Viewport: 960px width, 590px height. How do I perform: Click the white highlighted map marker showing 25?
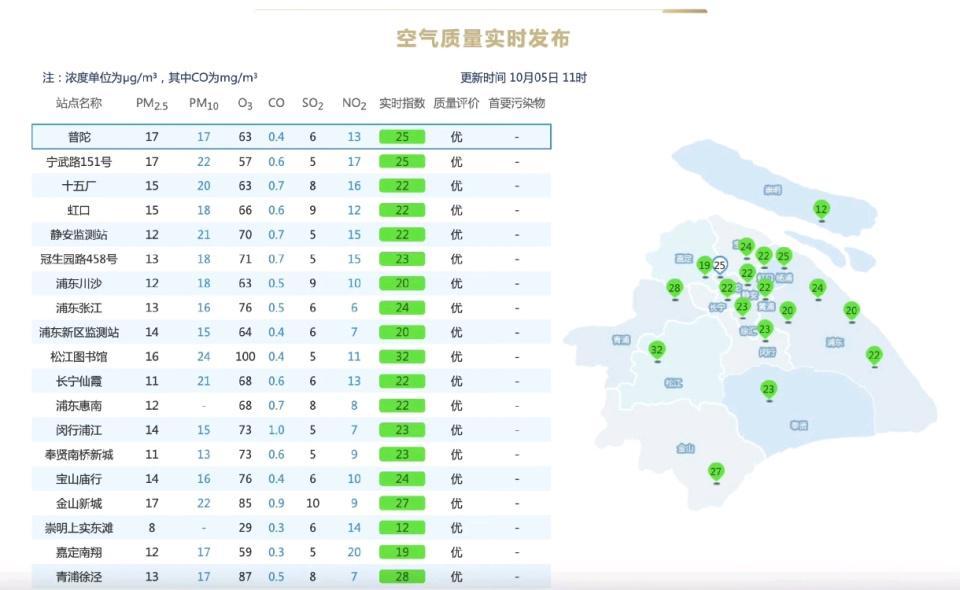(720, 265)
